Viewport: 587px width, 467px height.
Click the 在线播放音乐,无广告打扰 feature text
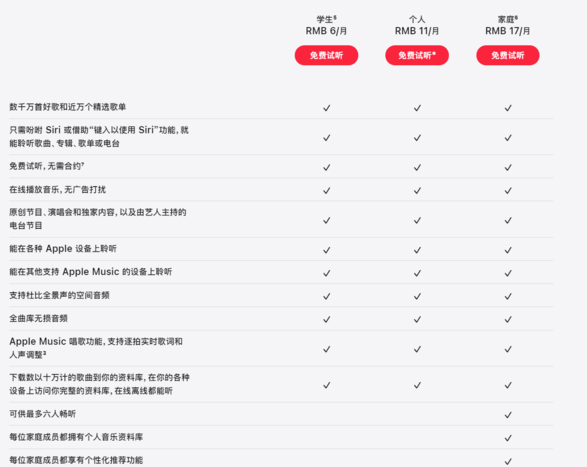pos(57,189)
